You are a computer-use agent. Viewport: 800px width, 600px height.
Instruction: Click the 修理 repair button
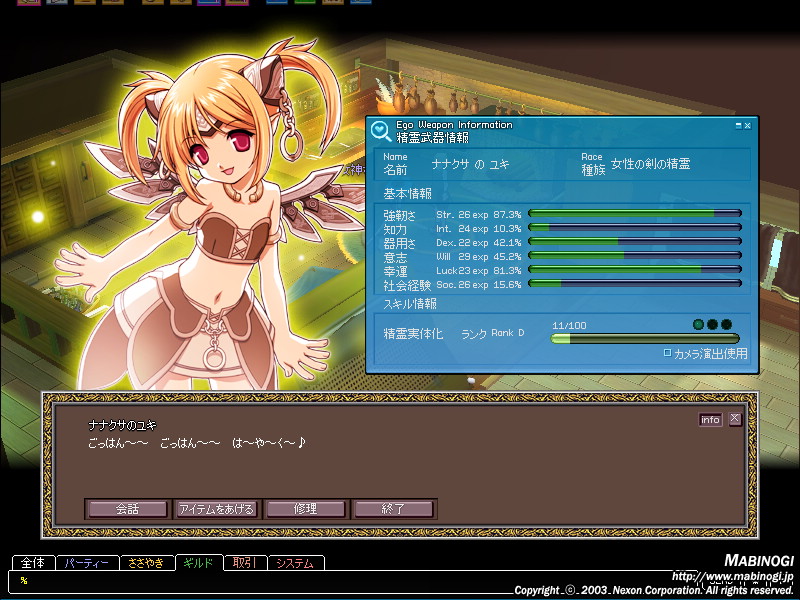306,509
